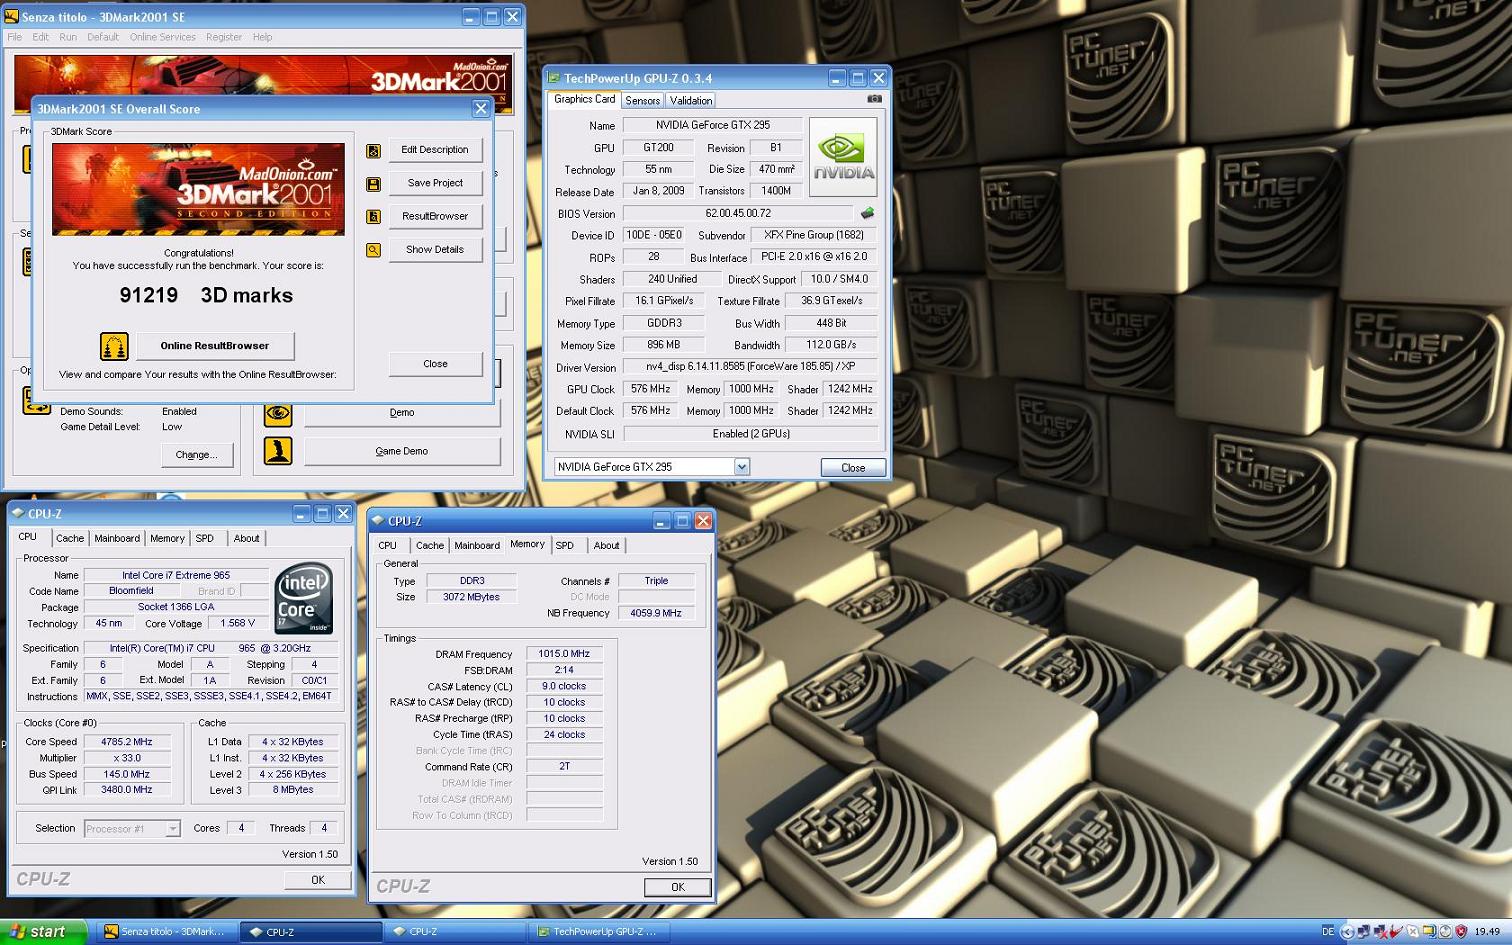Click the 3DMark2001 SE title bar icon

[x=12, y=17]
